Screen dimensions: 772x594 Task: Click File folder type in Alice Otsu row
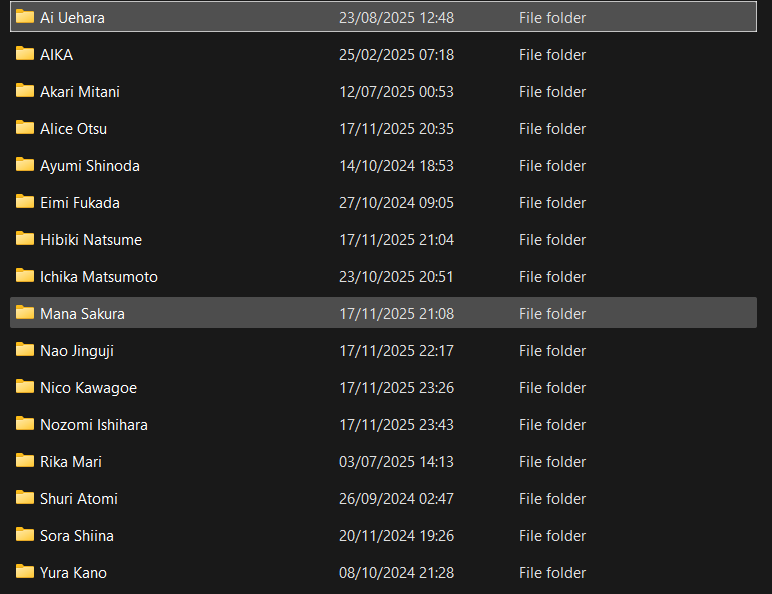(x=552, y=129)
